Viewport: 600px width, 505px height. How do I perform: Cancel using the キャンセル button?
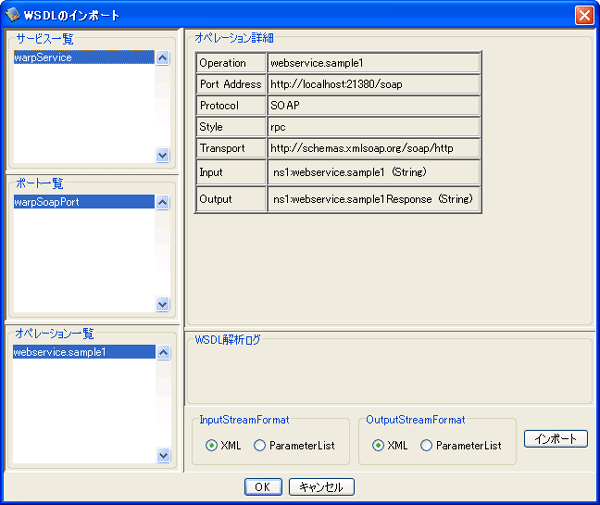[x=322, y=487]
